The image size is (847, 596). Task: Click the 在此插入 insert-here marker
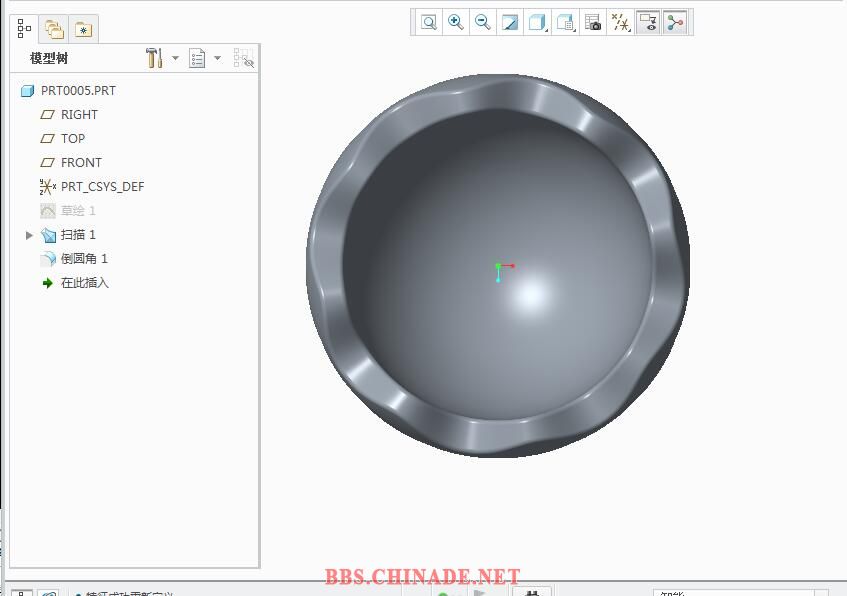click(x=84, y=283)
